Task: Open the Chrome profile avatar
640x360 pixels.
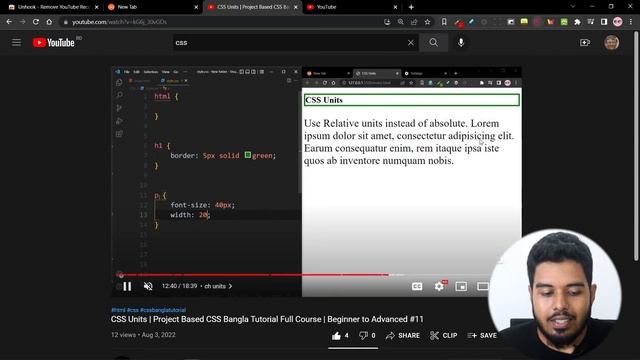Action: pos(618,22)
